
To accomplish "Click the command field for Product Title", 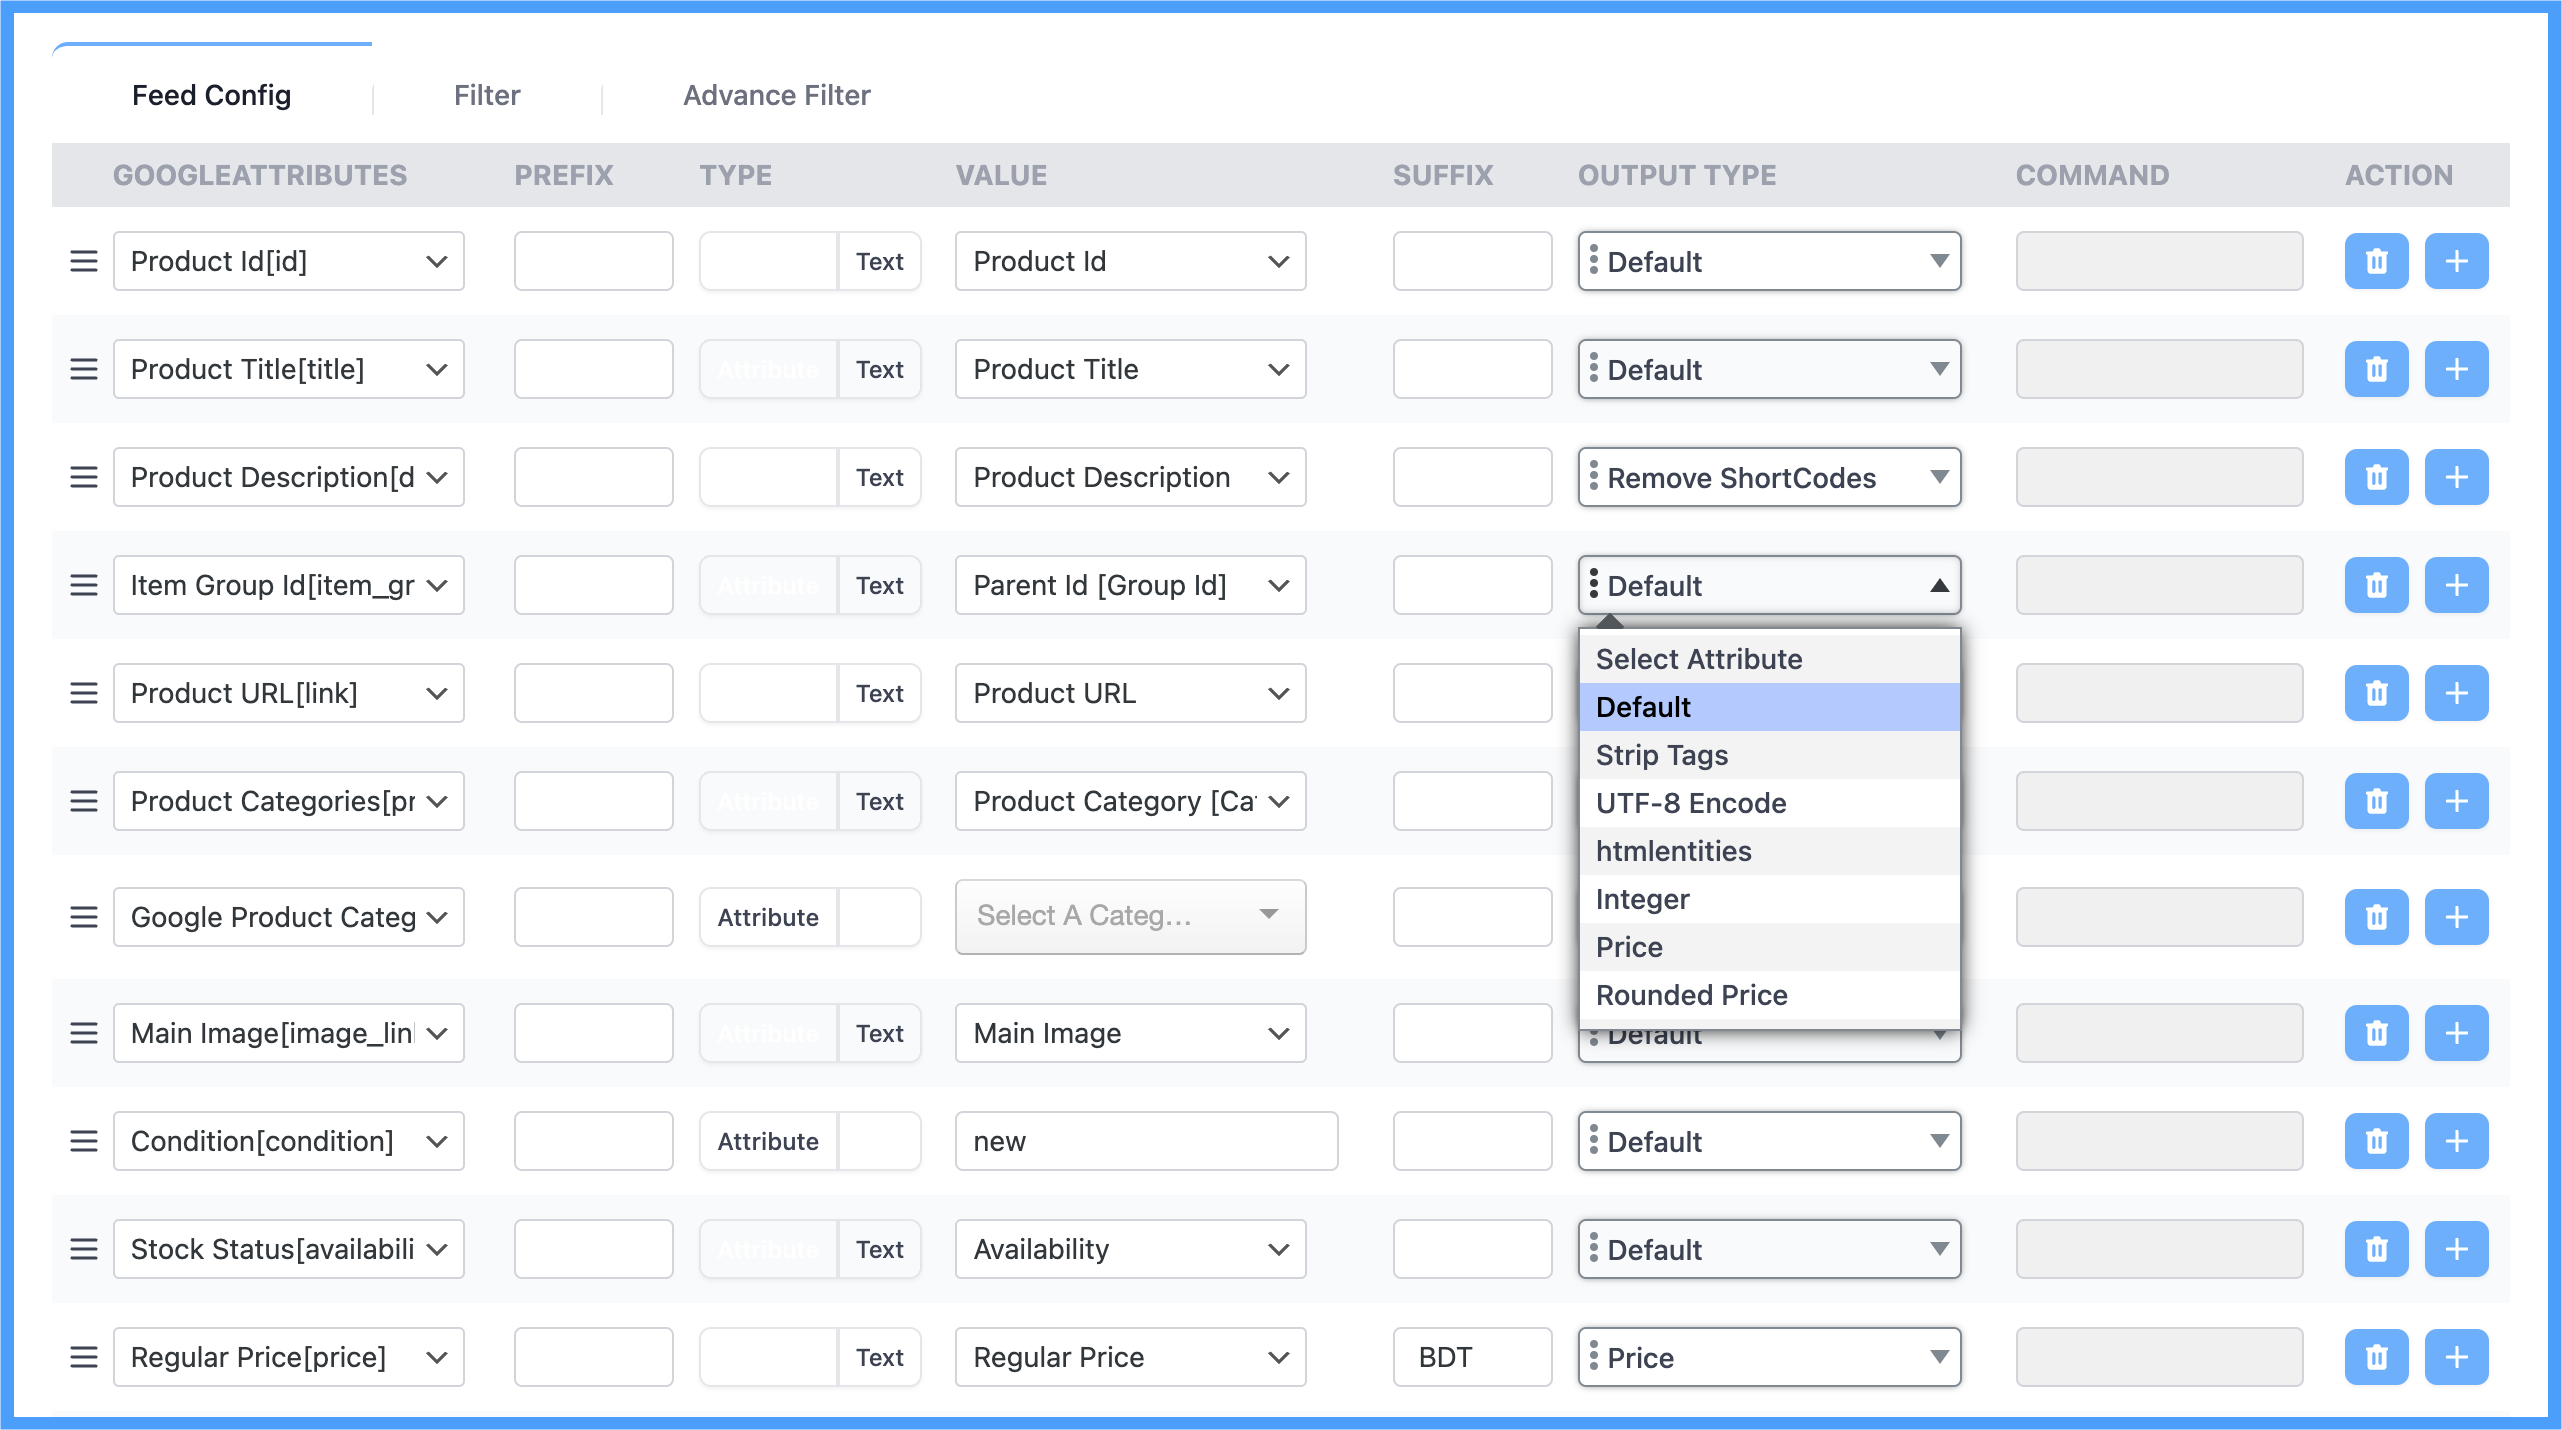I will coord(2160,369).
